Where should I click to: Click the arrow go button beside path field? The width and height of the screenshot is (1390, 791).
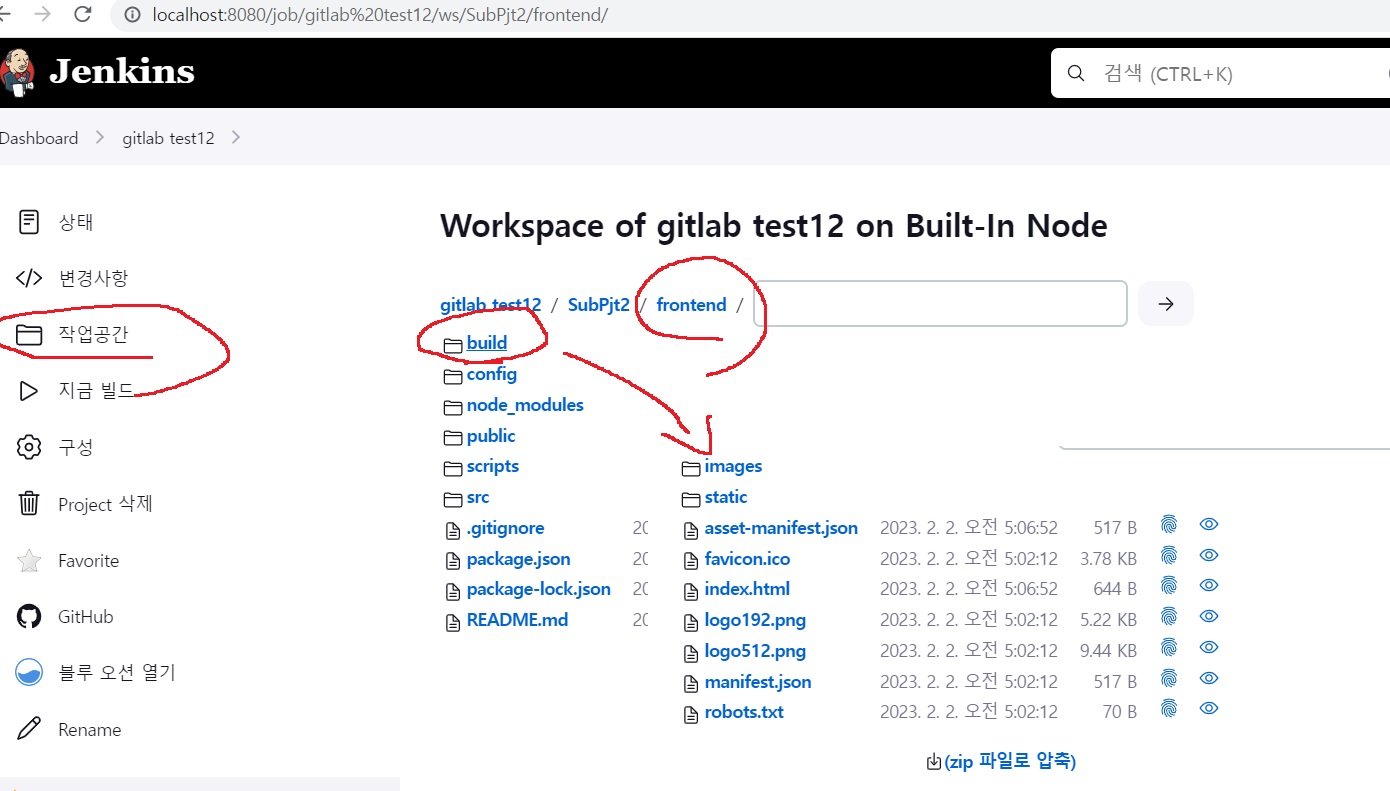(1166, 304)
